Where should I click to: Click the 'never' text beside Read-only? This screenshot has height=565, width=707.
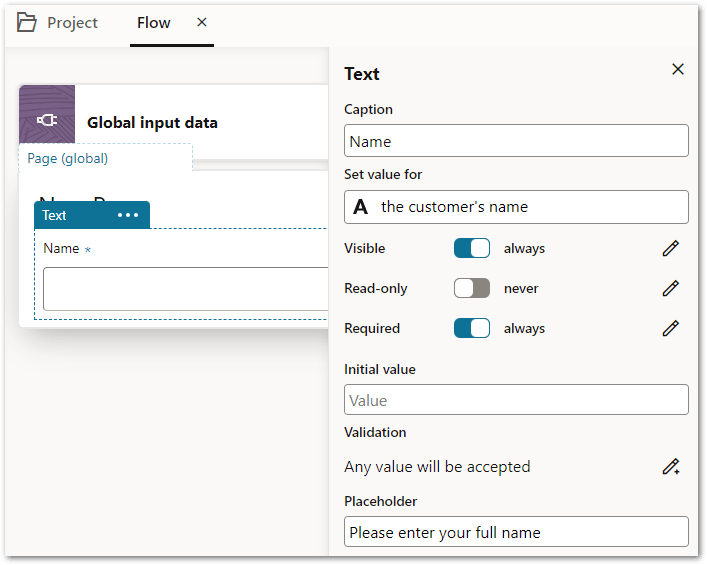tap(521, 289)
